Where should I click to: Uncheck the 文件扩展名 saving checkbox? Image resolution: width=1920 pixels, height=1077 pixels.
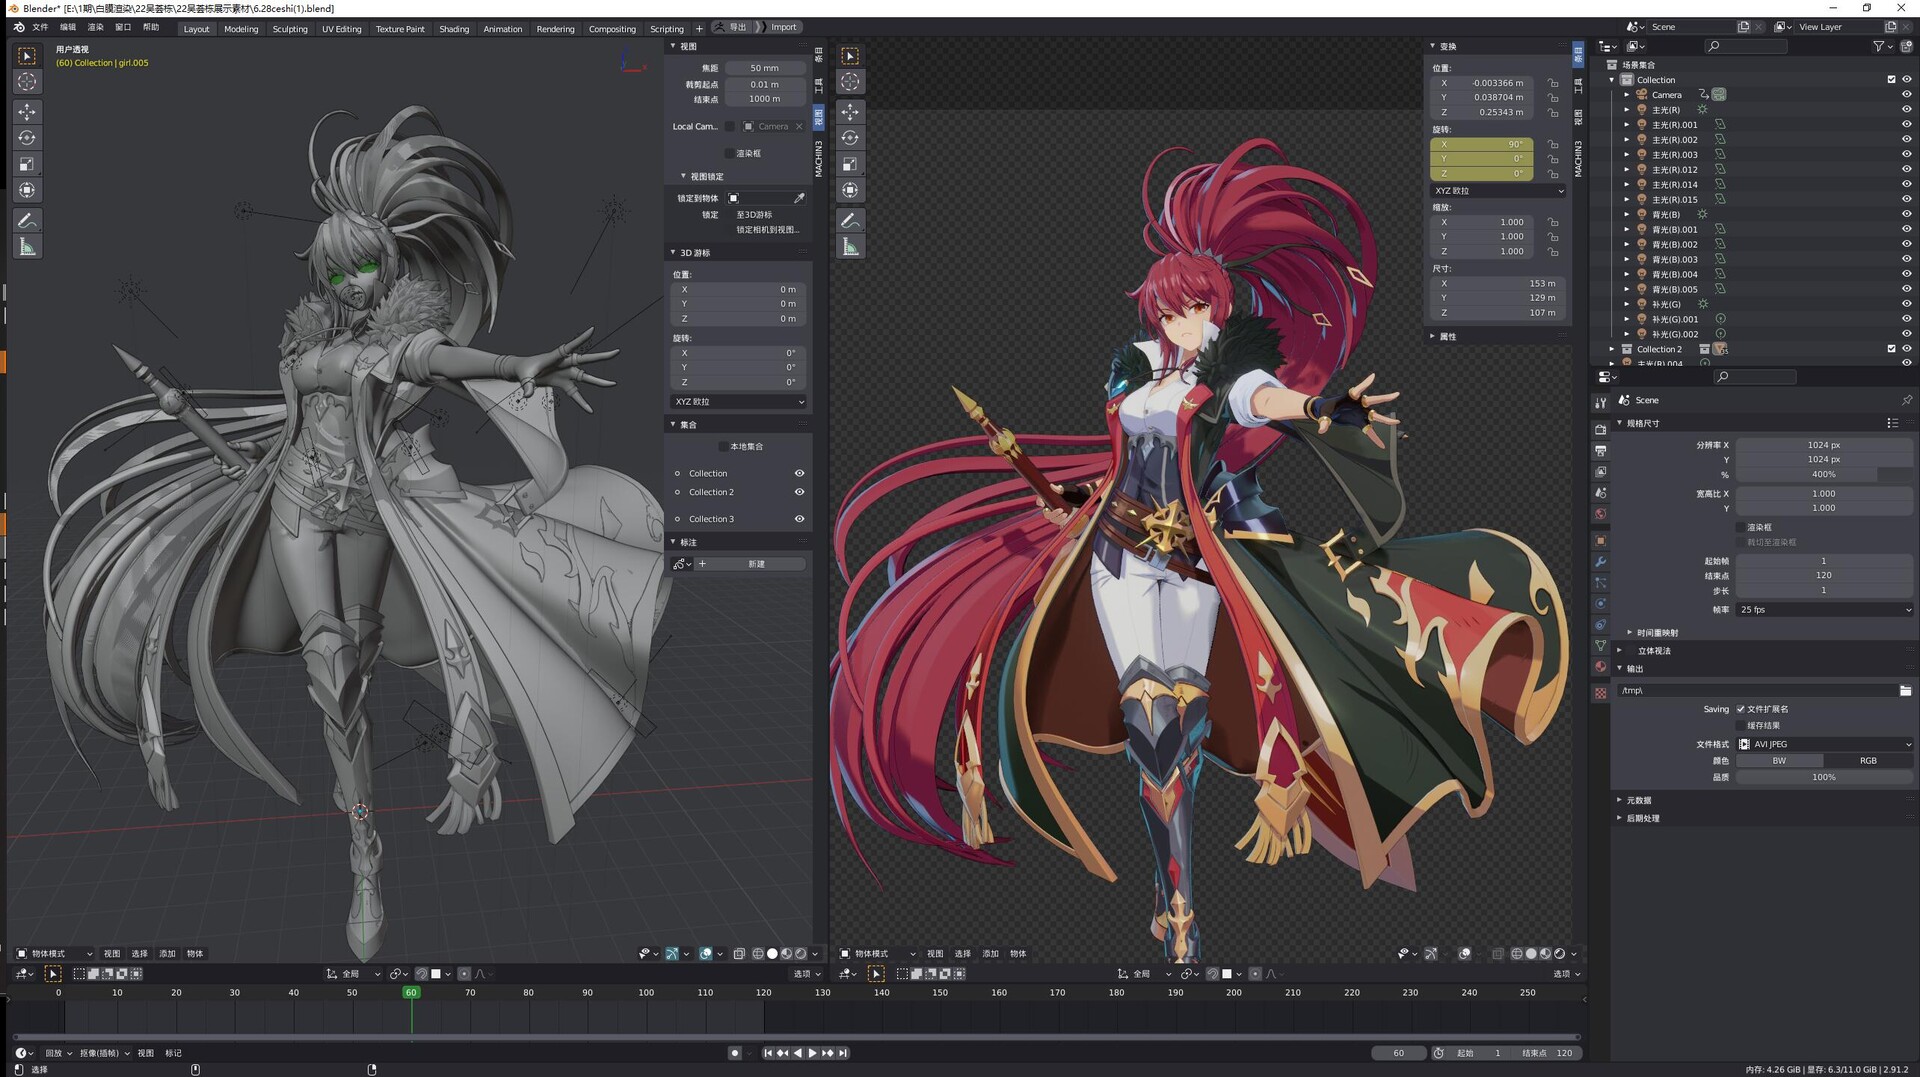[1740, 709]
